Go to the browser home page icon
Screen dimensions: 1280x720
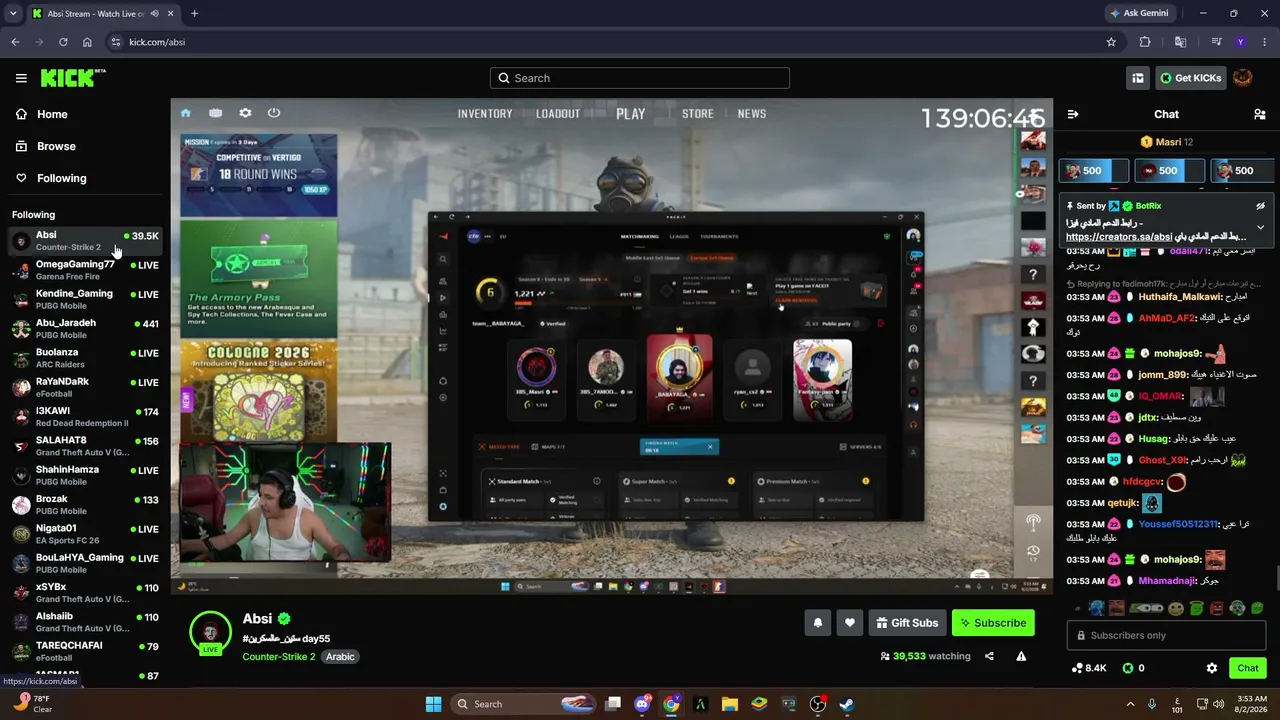pos(87,42)
